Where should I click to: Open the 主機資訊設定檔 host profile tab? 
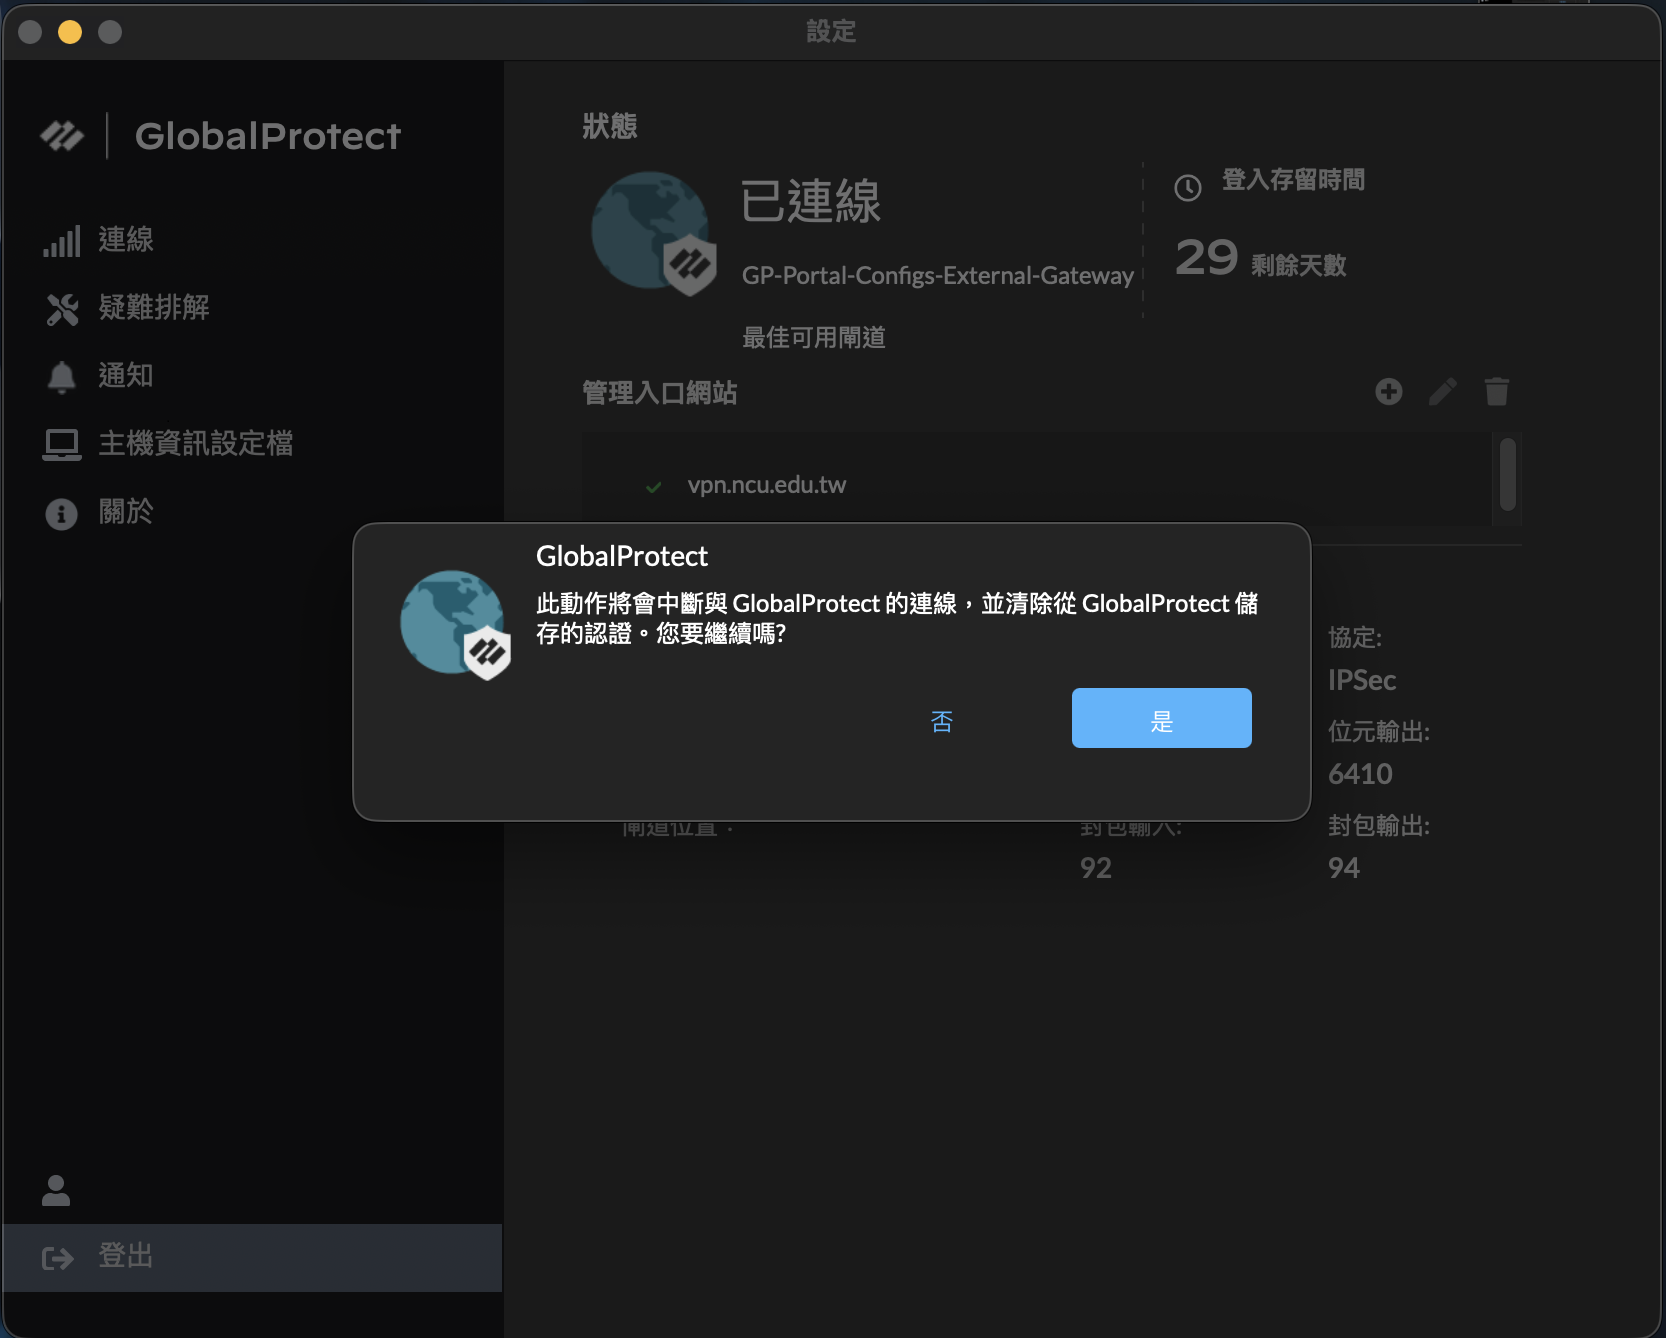pos(196,444)
